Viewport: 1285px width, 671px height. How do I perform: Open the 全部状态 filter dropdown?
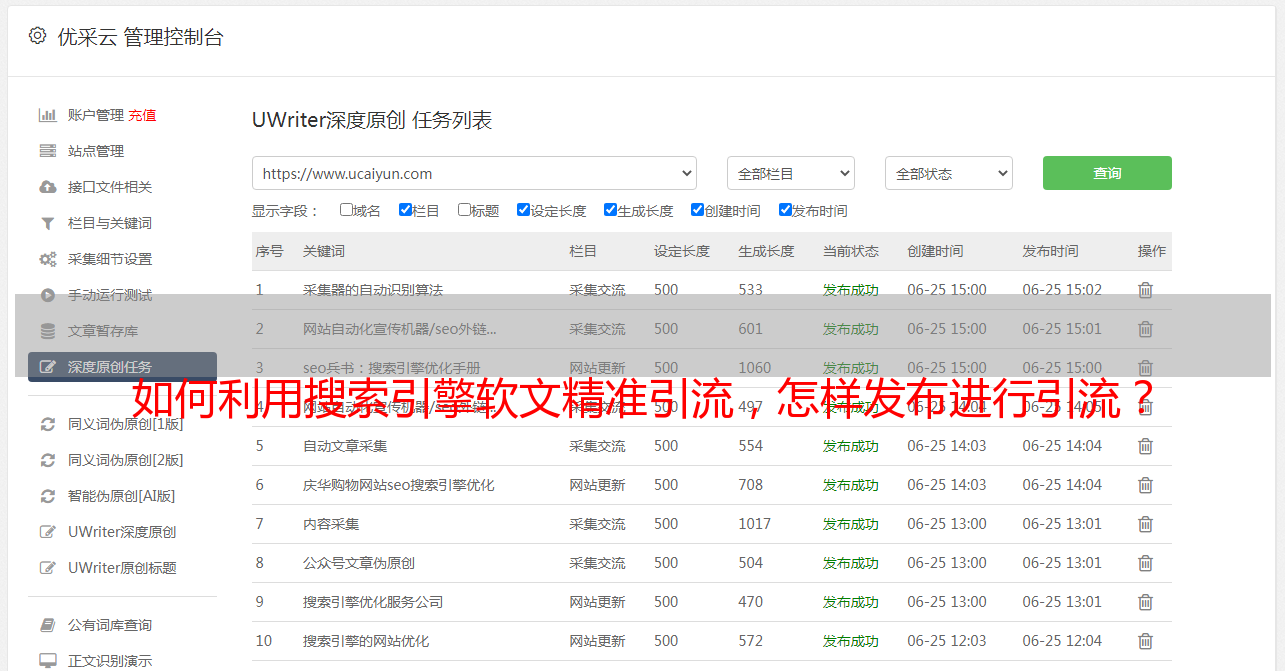pos(948,173)
